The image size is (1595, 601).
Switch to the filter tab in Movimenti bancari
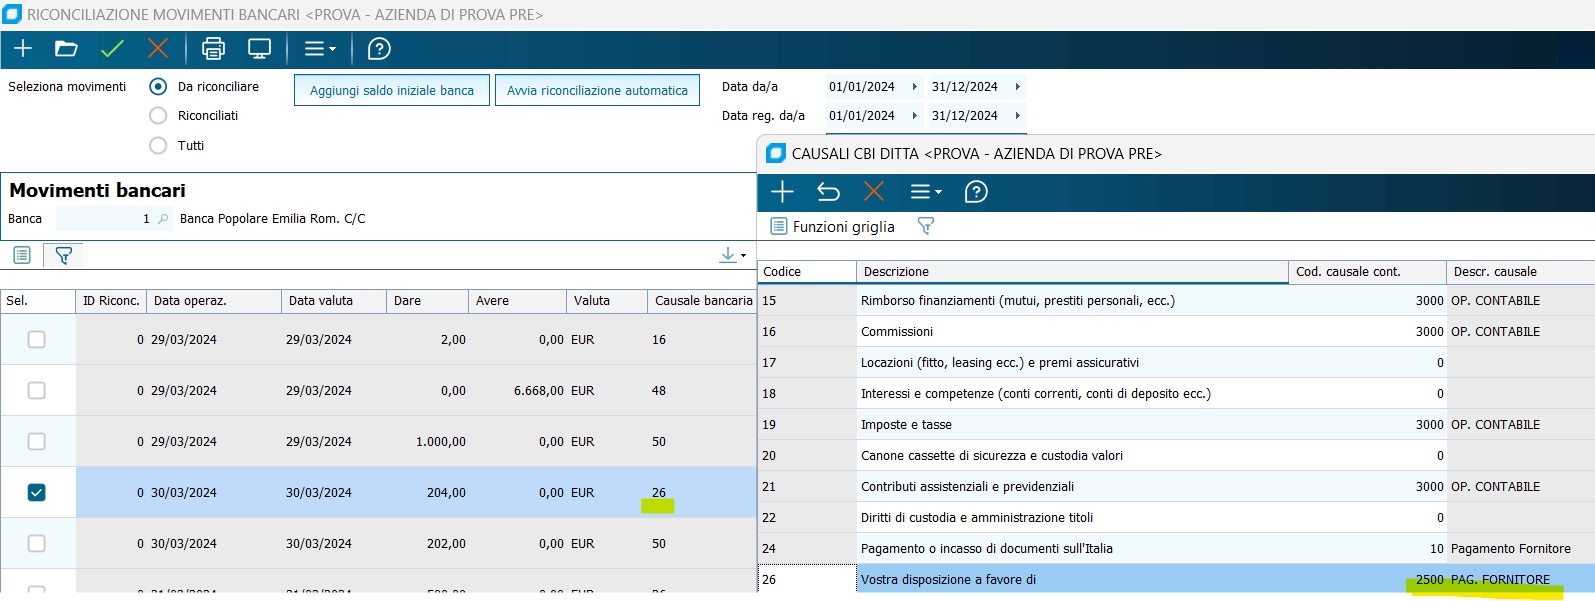(x=63, y=256)
